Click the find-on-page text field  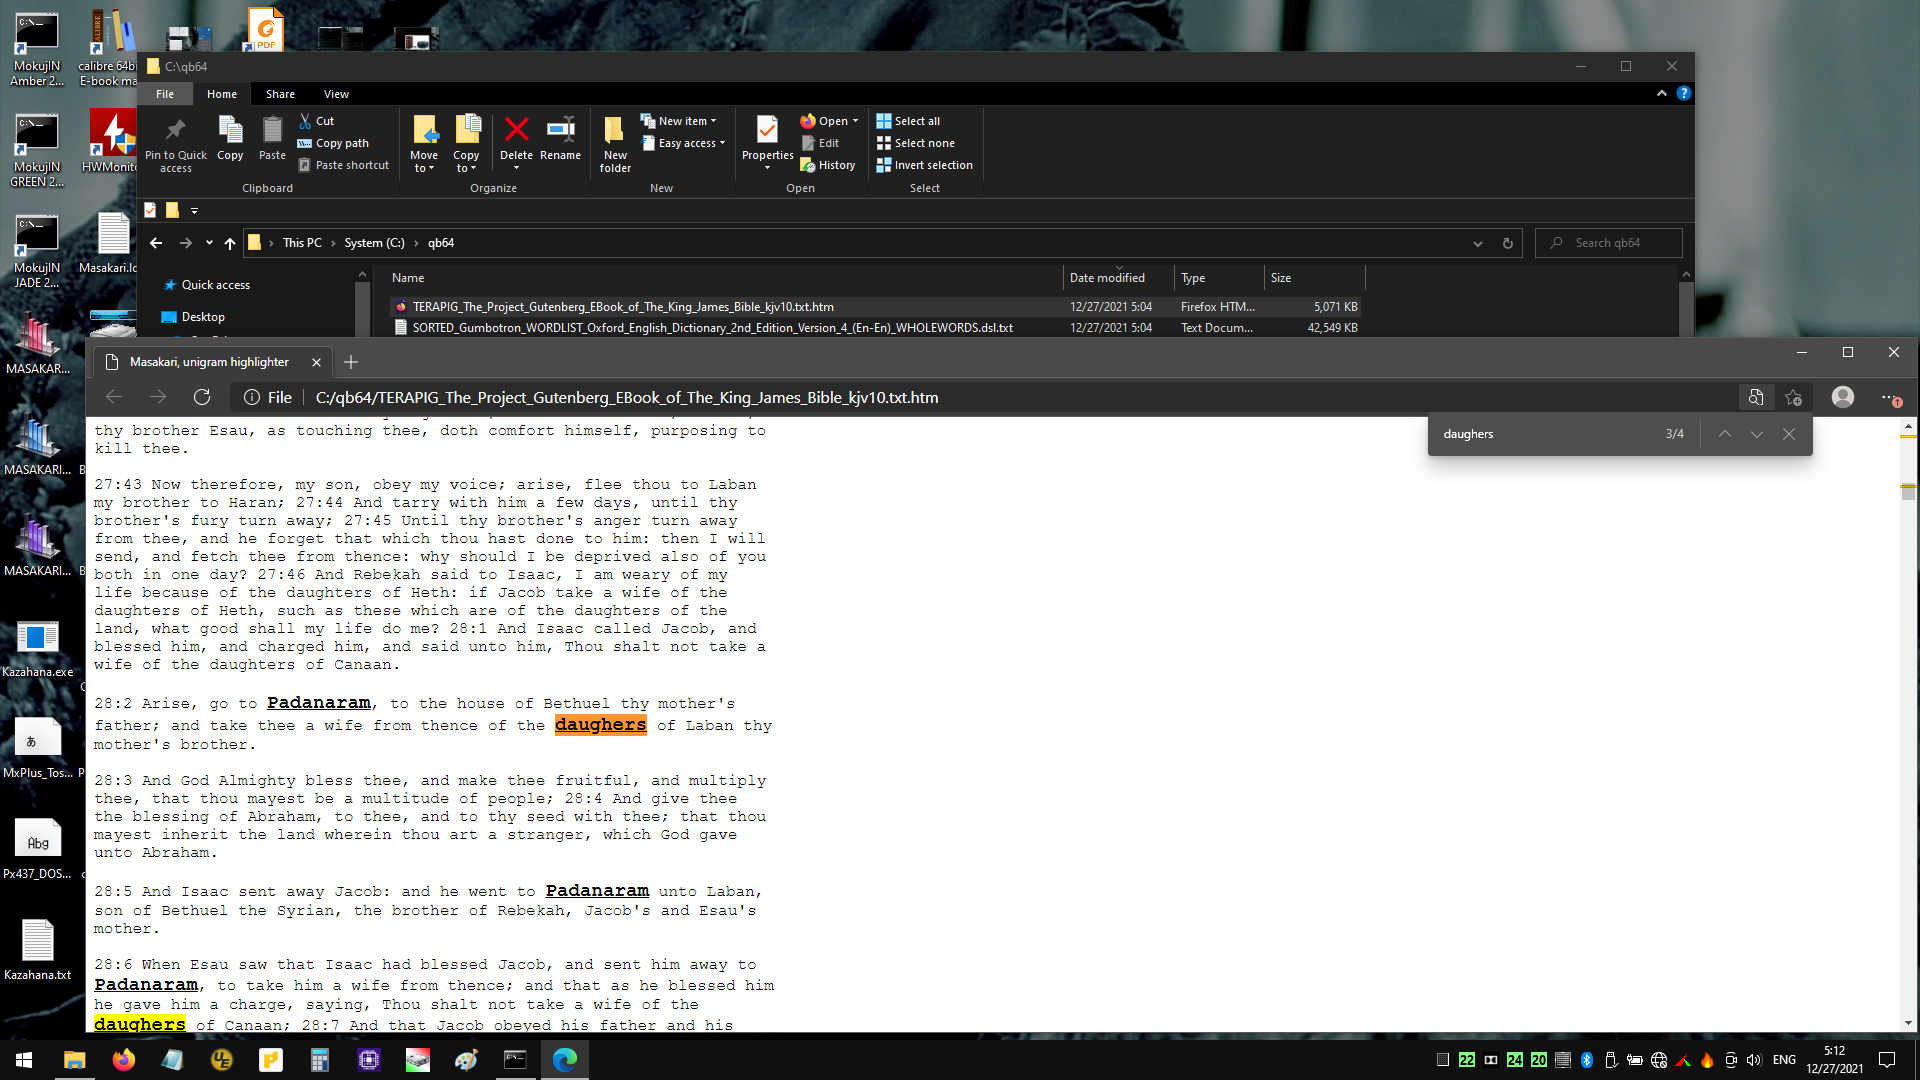(x=1545, y=434)
